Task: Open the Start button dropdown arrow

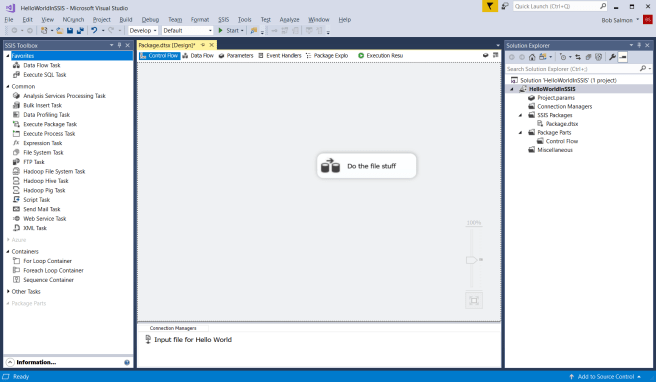Action: [242, 31]
